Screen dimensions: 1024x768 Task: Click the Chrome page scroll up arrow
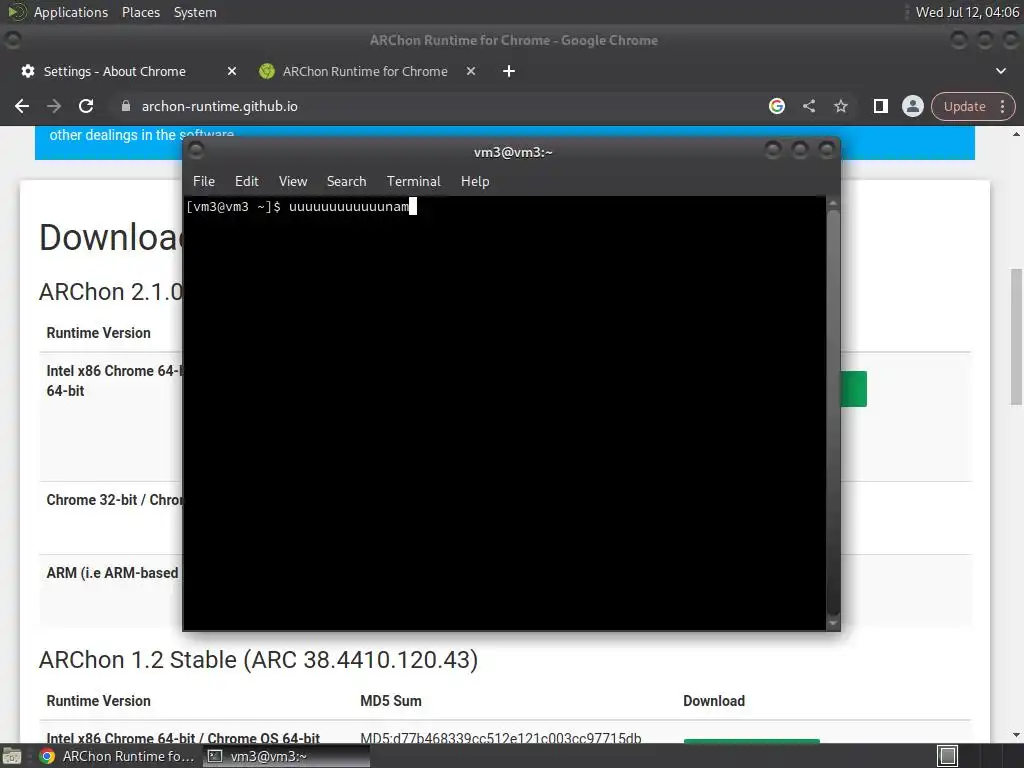pyautogui.click(x=1016, y=134)
